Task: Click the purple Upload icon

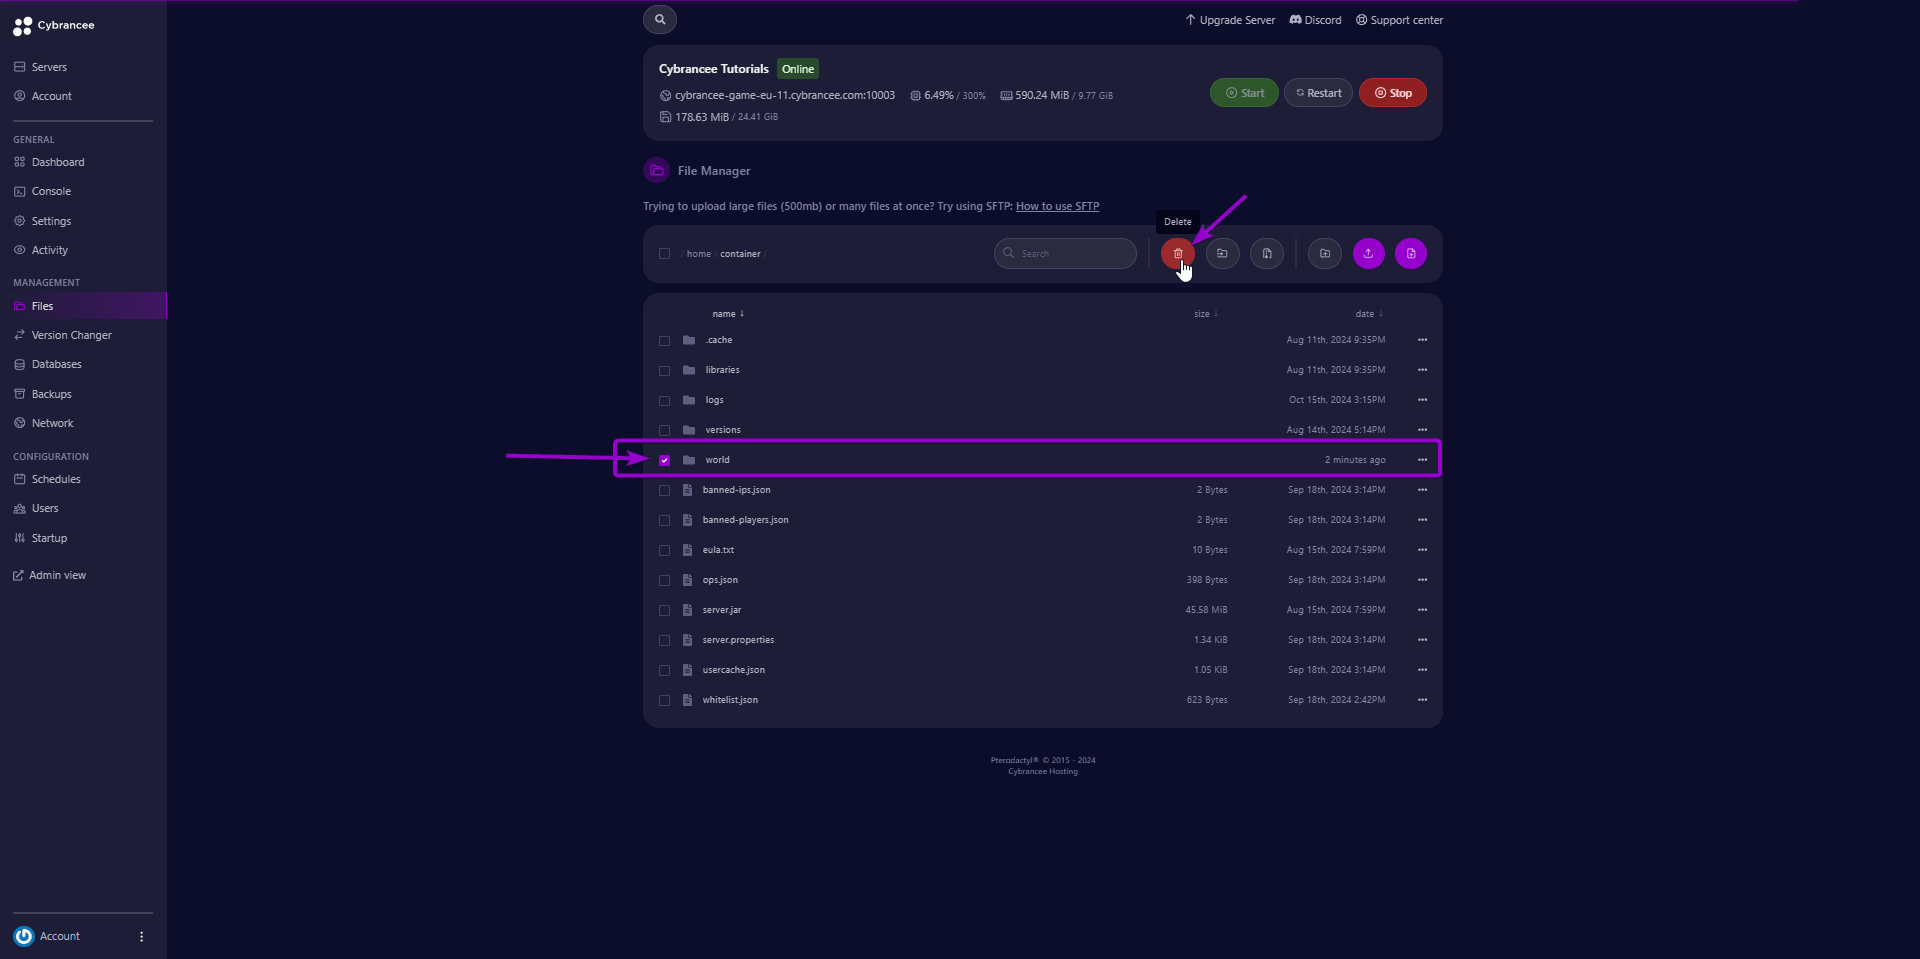Action: click(x=1368, y=253)
